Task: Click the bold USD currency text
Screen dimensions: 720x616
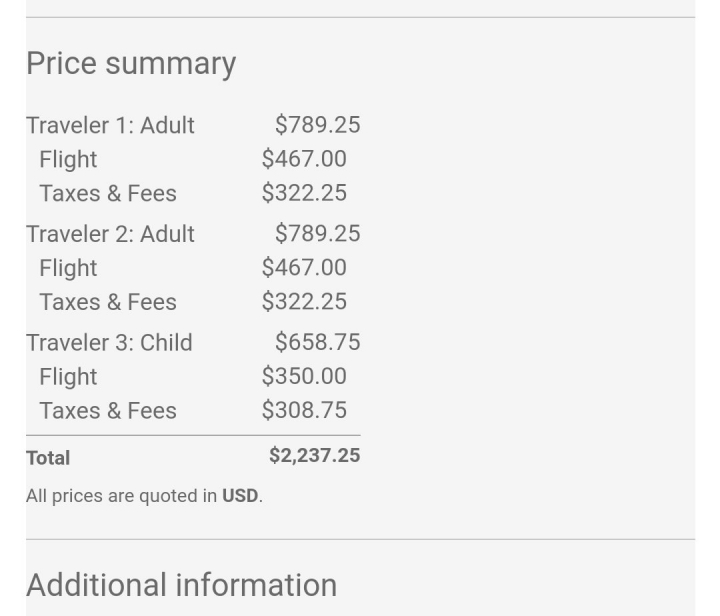Action: point(240,496)
